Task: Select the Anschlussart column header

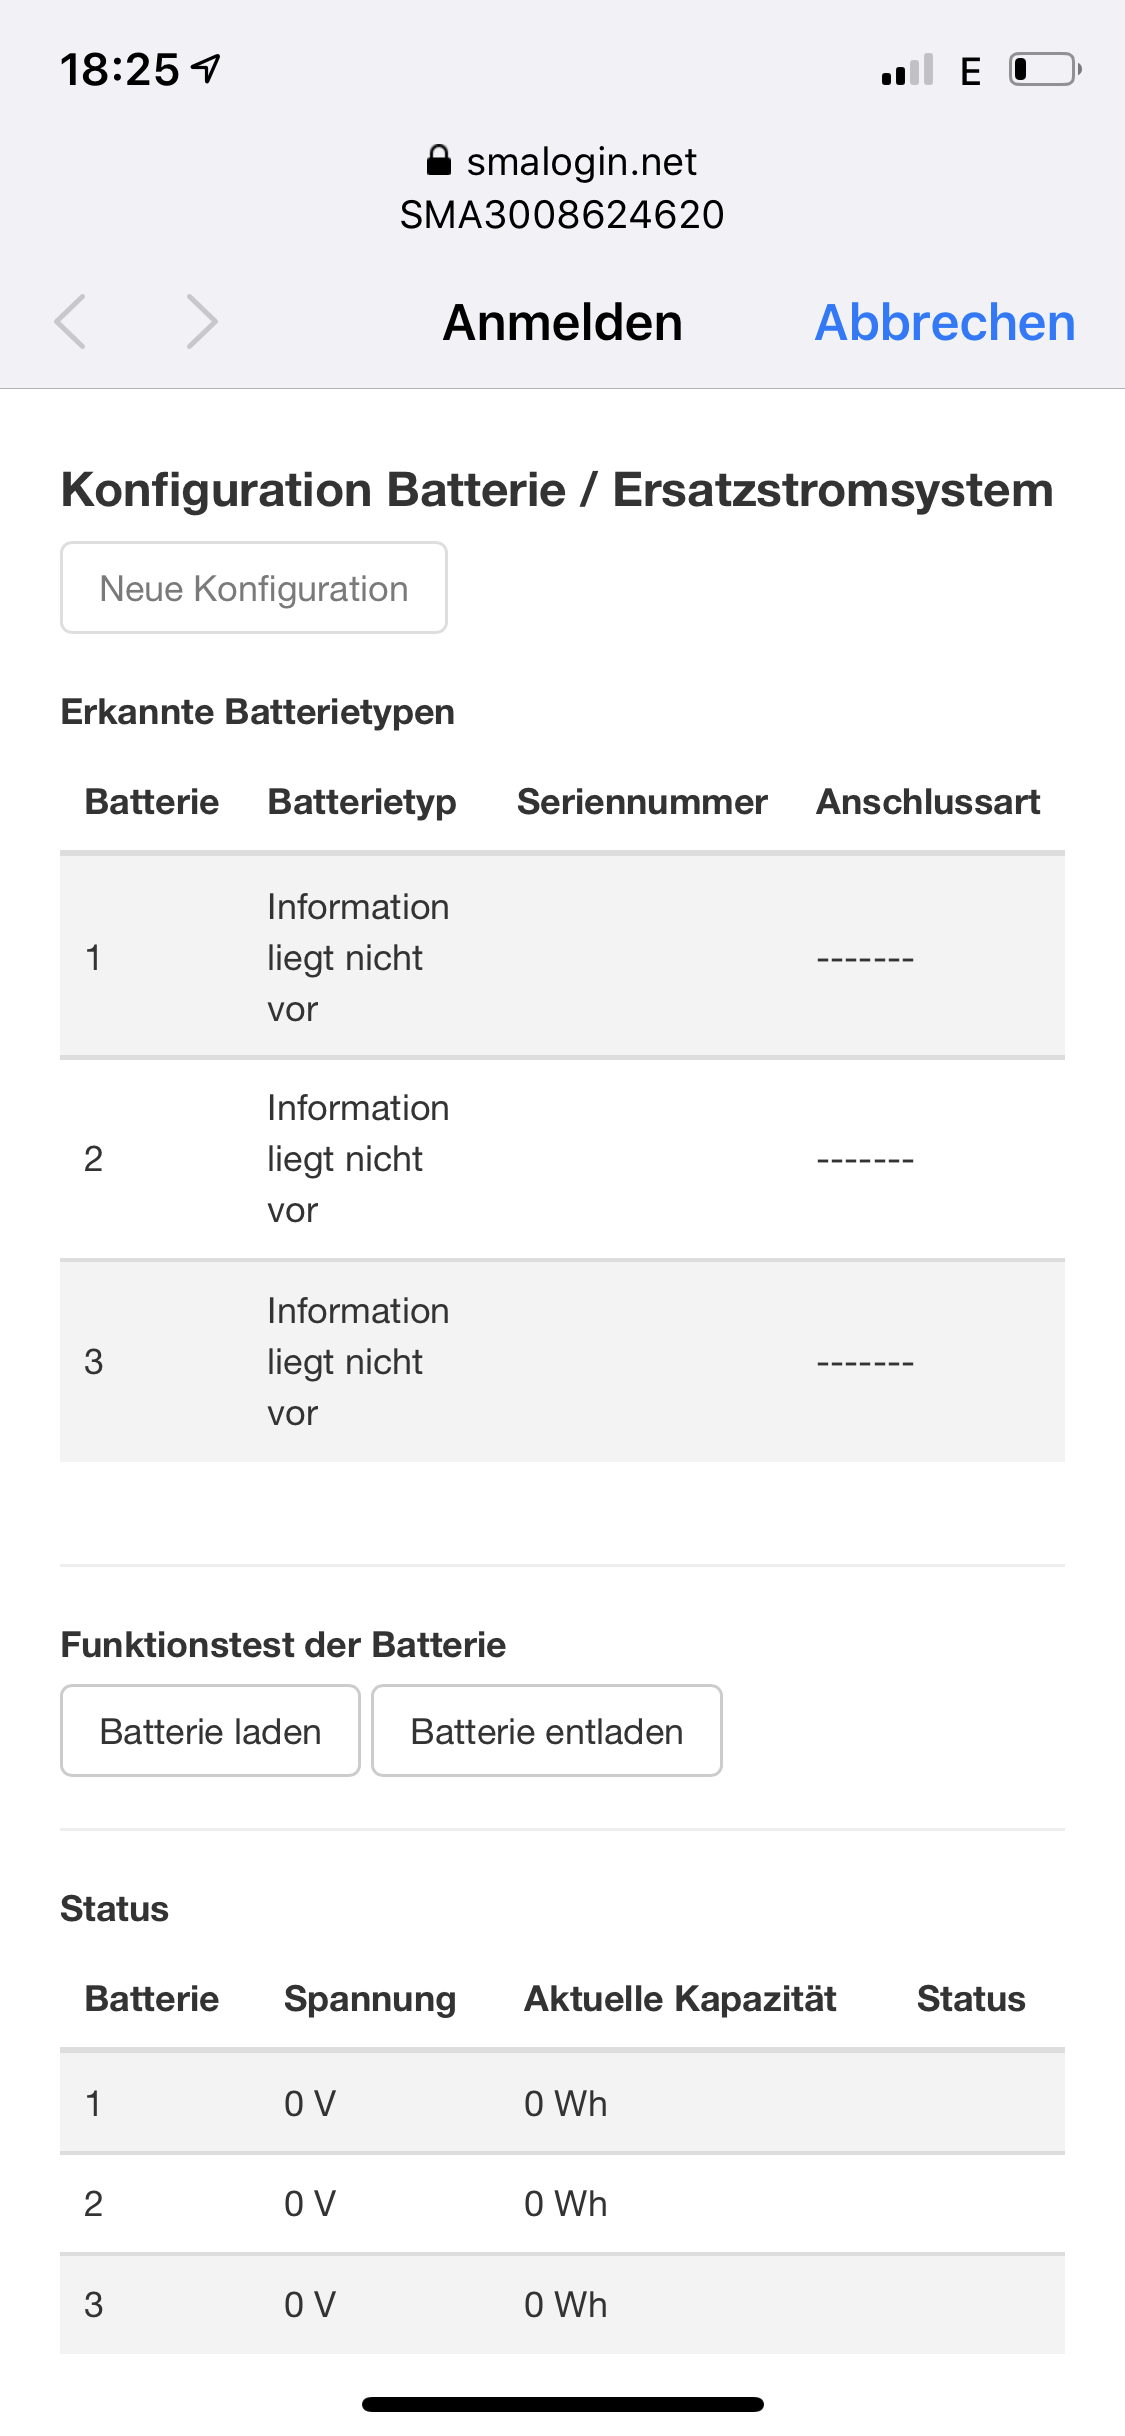Action: pos(928,802)
